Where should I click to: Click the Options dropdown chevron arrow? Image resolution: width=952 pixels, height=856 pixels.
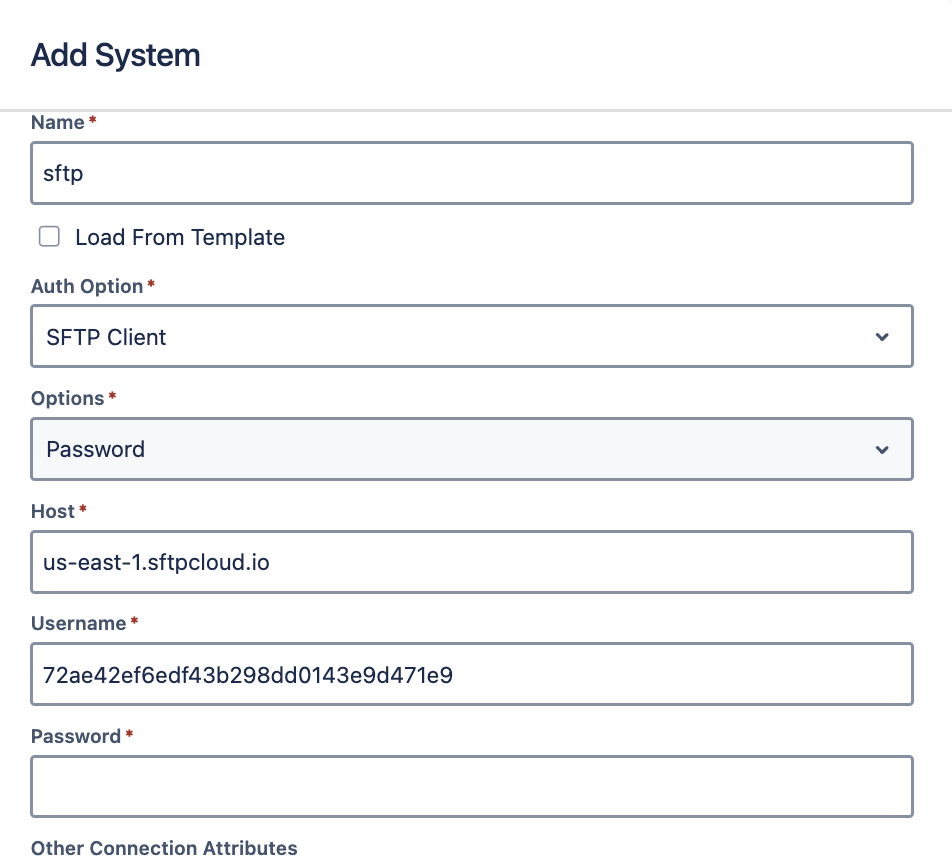(x=882, y=449)
